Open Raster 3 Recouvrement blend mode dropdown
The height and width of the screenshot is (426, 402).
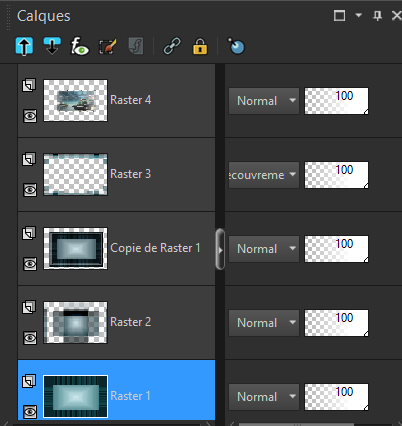264,175
